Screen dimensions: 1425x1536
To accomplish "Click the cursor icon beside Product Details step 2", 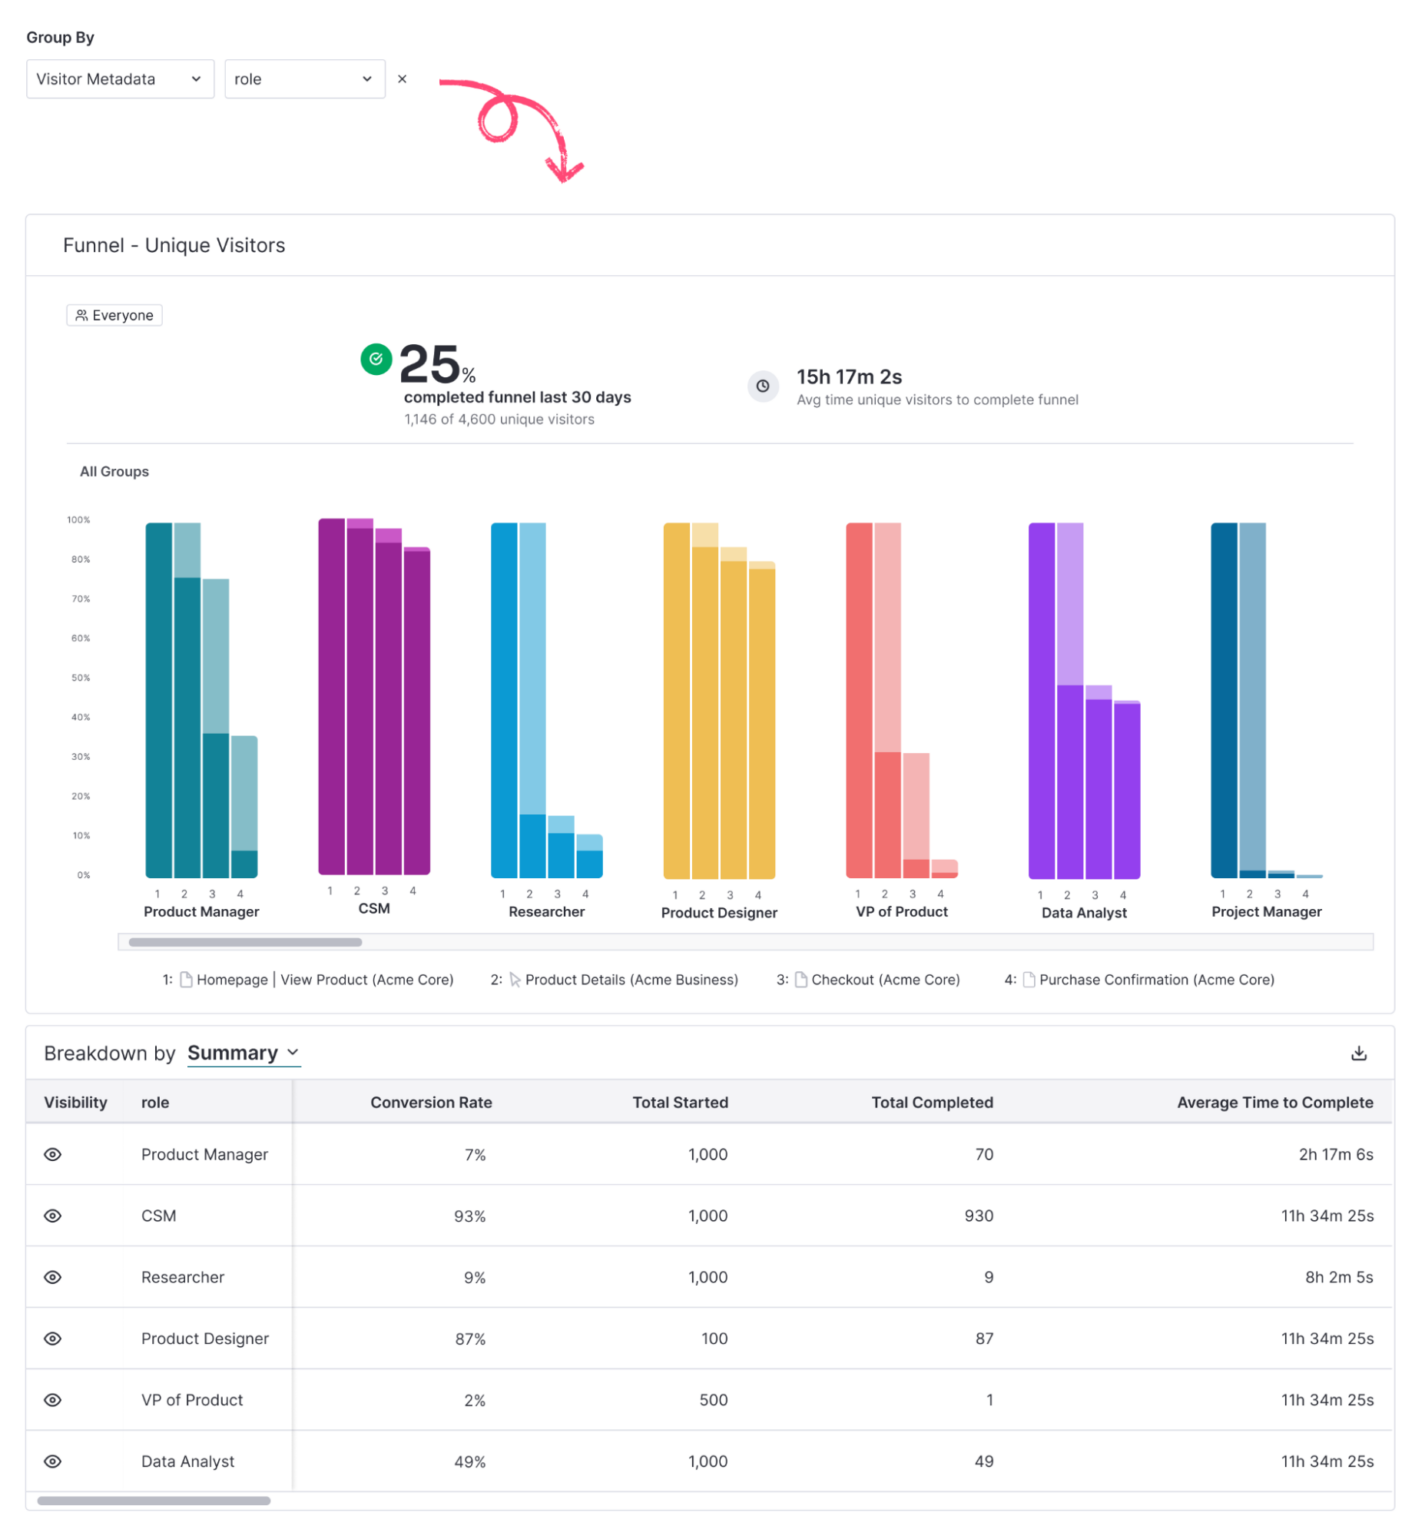I will [x=514, y=979].
